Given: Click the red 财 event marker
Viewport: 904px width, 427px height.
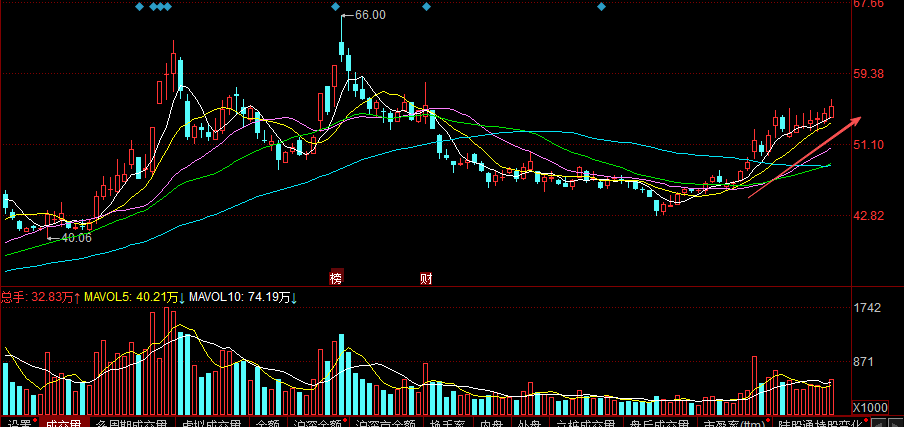Looking at the screenshot, I should (426, 279).
